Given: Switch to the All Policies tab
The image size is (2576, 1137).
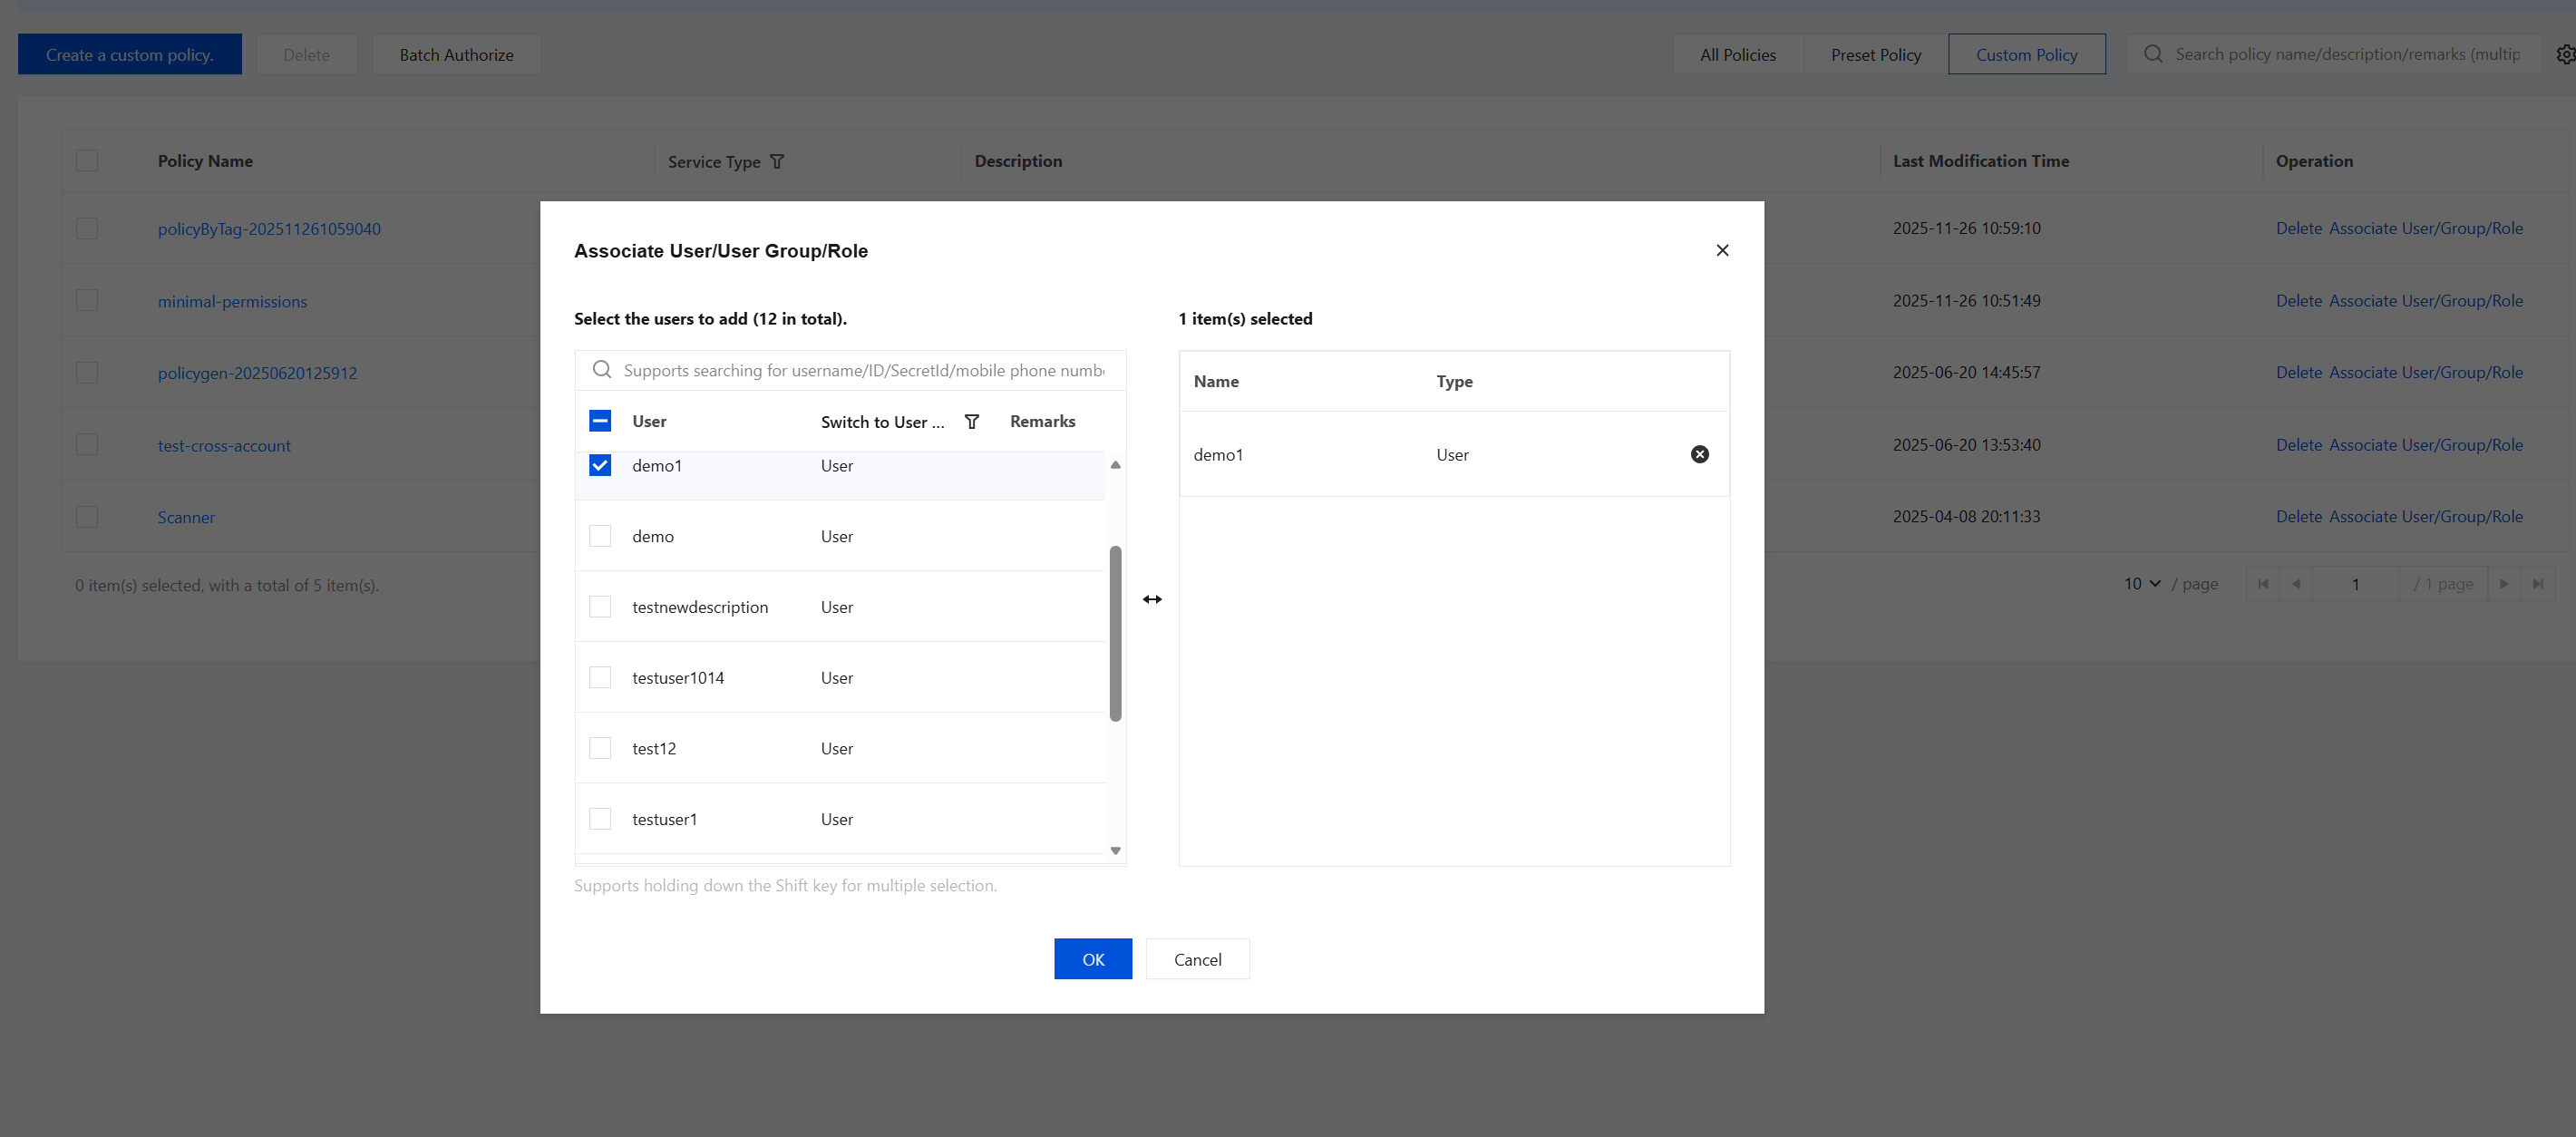Looking at the screenshot, I should 1737,55.
